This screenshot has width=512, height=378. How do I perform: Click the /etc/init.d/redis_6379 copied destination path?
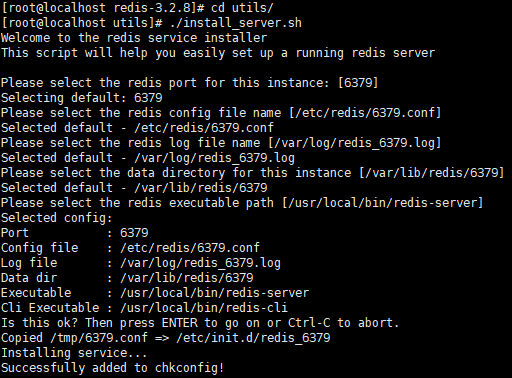coord(253,338)
